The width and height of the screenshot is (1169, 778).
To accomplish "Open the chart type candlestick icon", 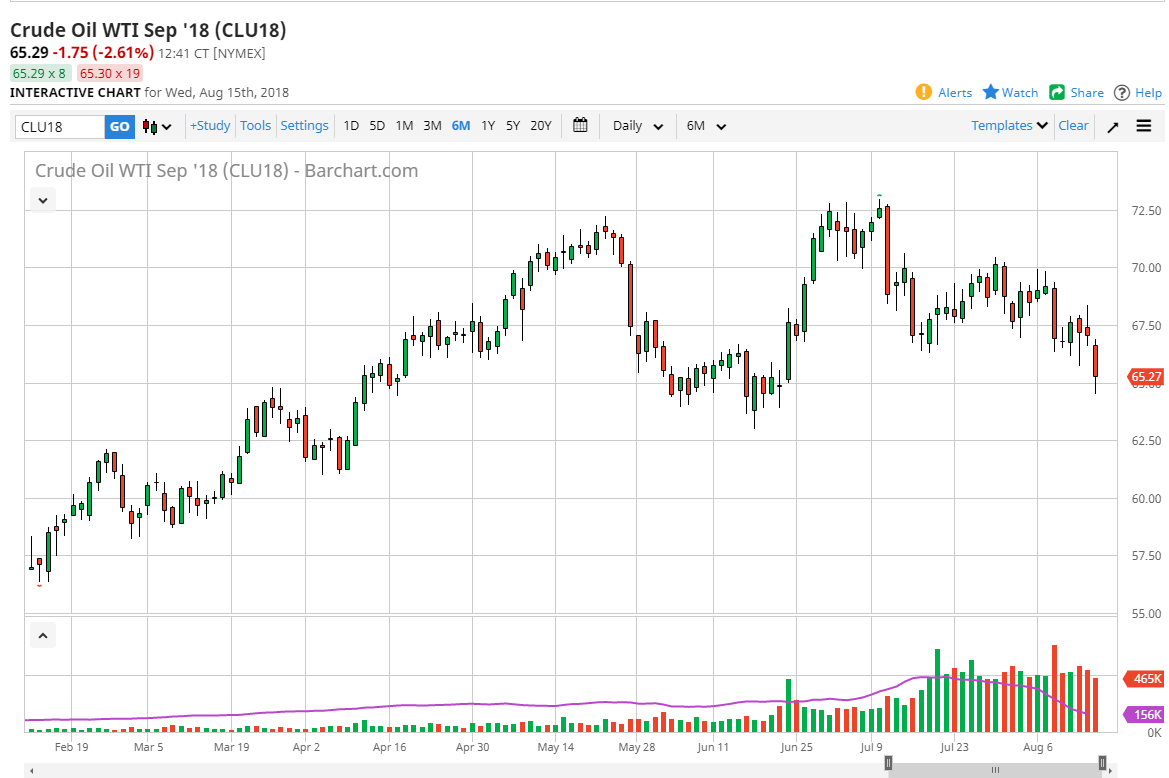I will click(148, 126).
